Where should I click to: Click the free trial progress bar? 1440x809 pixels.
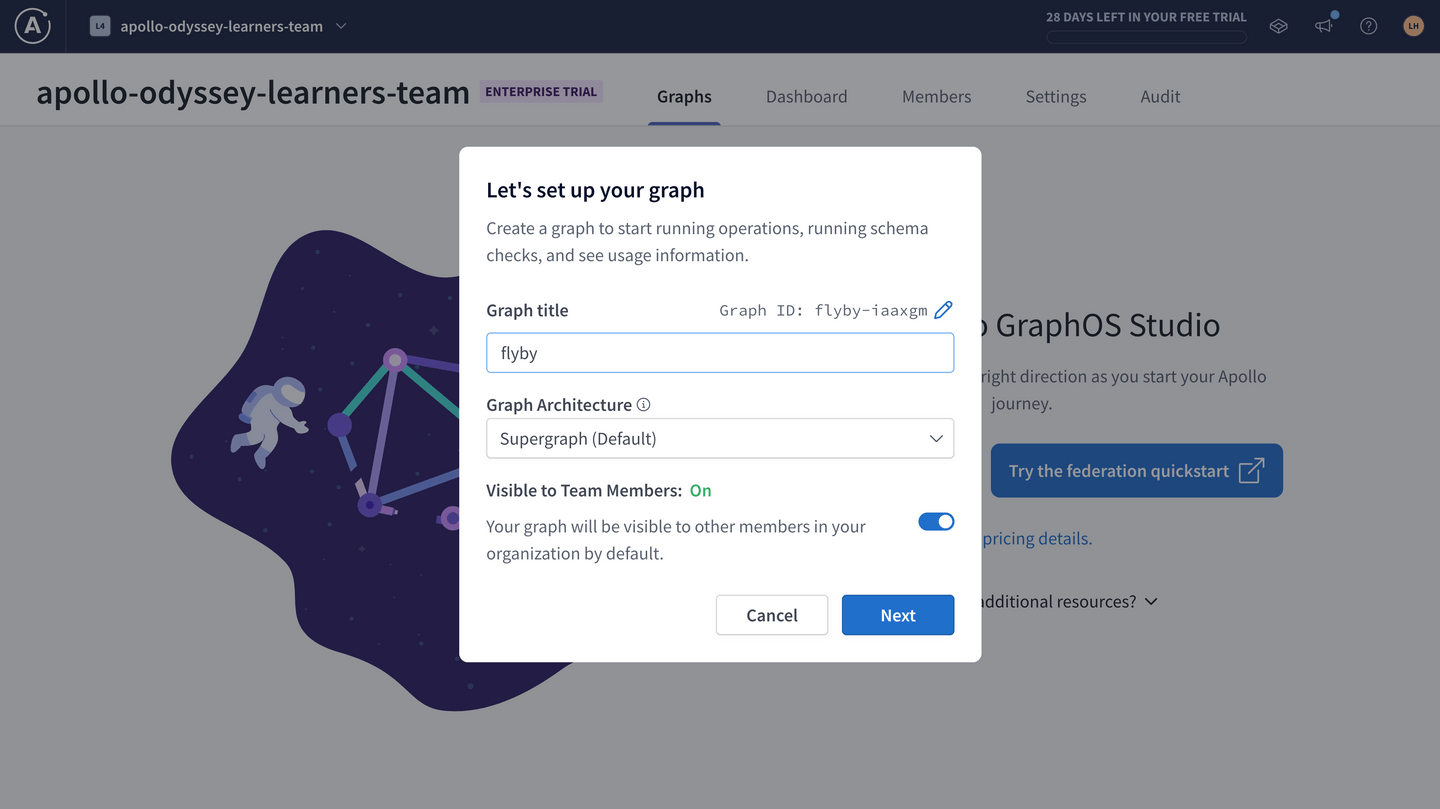[x=1146, y=37]
